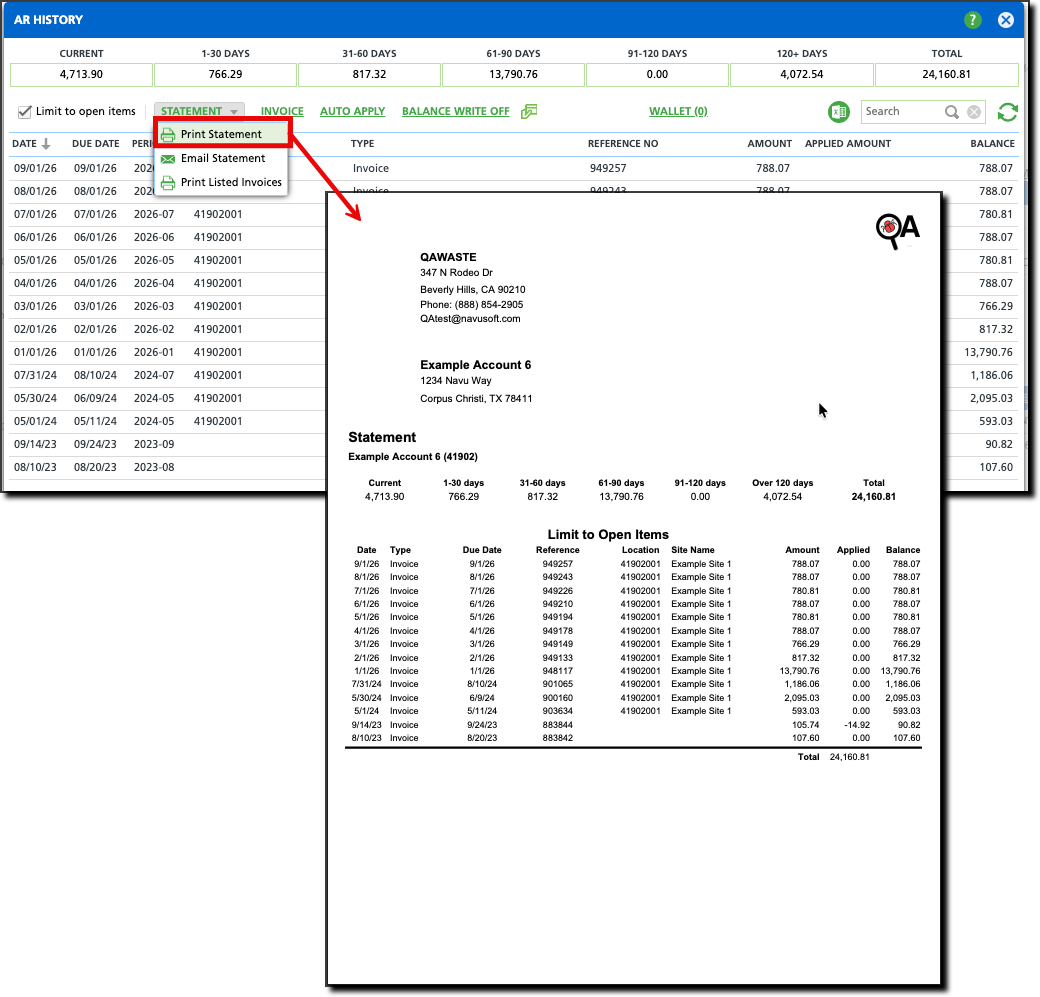Choose Email Statement from the menu
This screenshot has height=997, width=1040.
(222, 158)
